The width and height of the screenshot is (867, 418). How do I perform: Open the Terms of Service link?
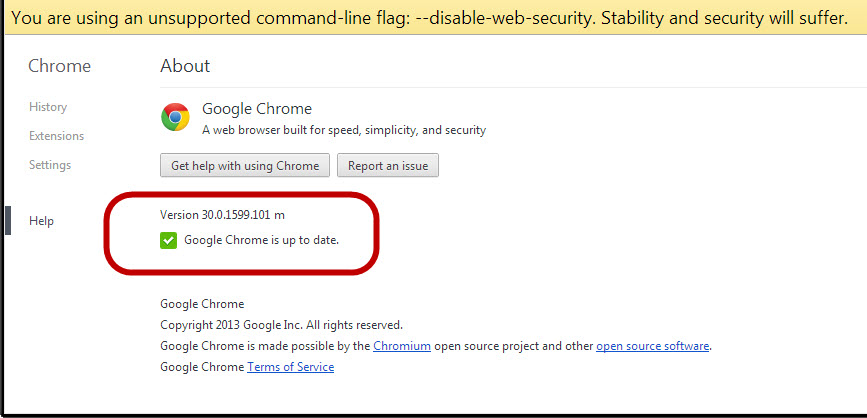point(290,367)
